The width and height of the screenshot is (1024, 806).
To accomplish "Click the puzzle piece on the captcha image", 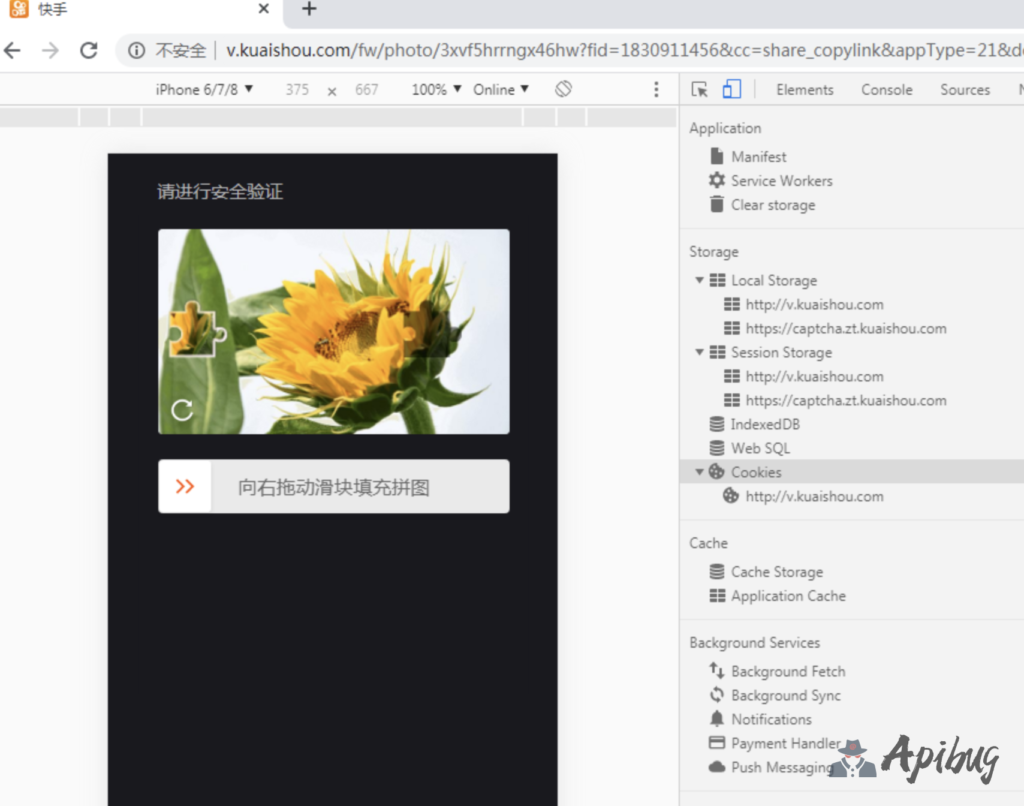I will (x=194, y=331).
